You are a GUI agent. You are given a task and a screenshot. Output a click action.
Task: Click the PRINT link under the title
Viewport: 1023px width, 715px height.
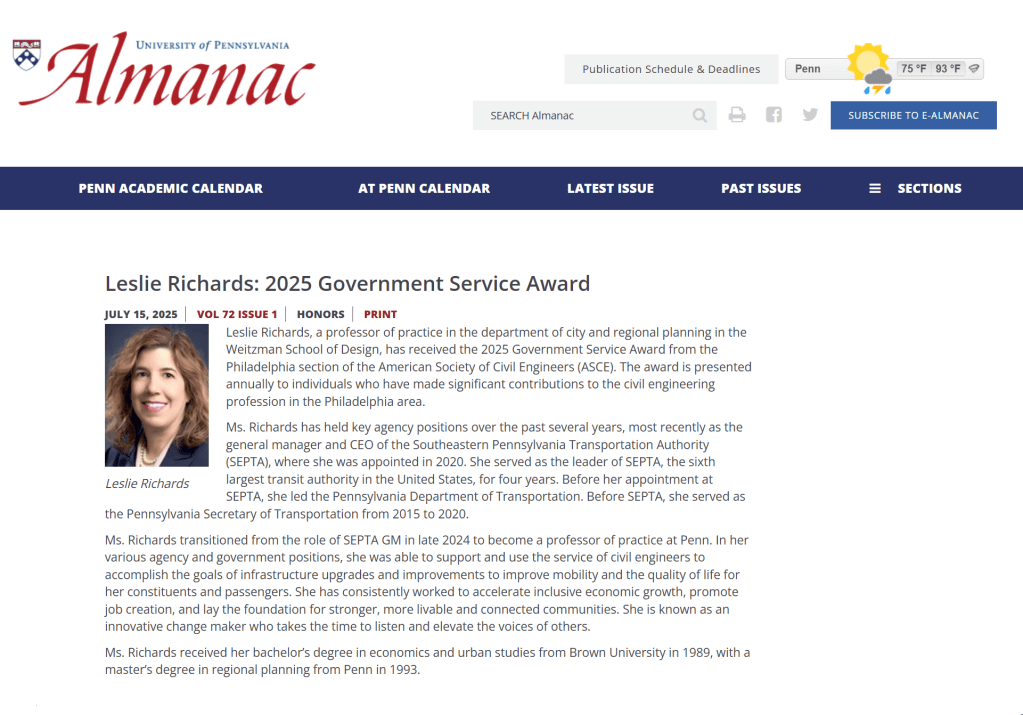380,314
